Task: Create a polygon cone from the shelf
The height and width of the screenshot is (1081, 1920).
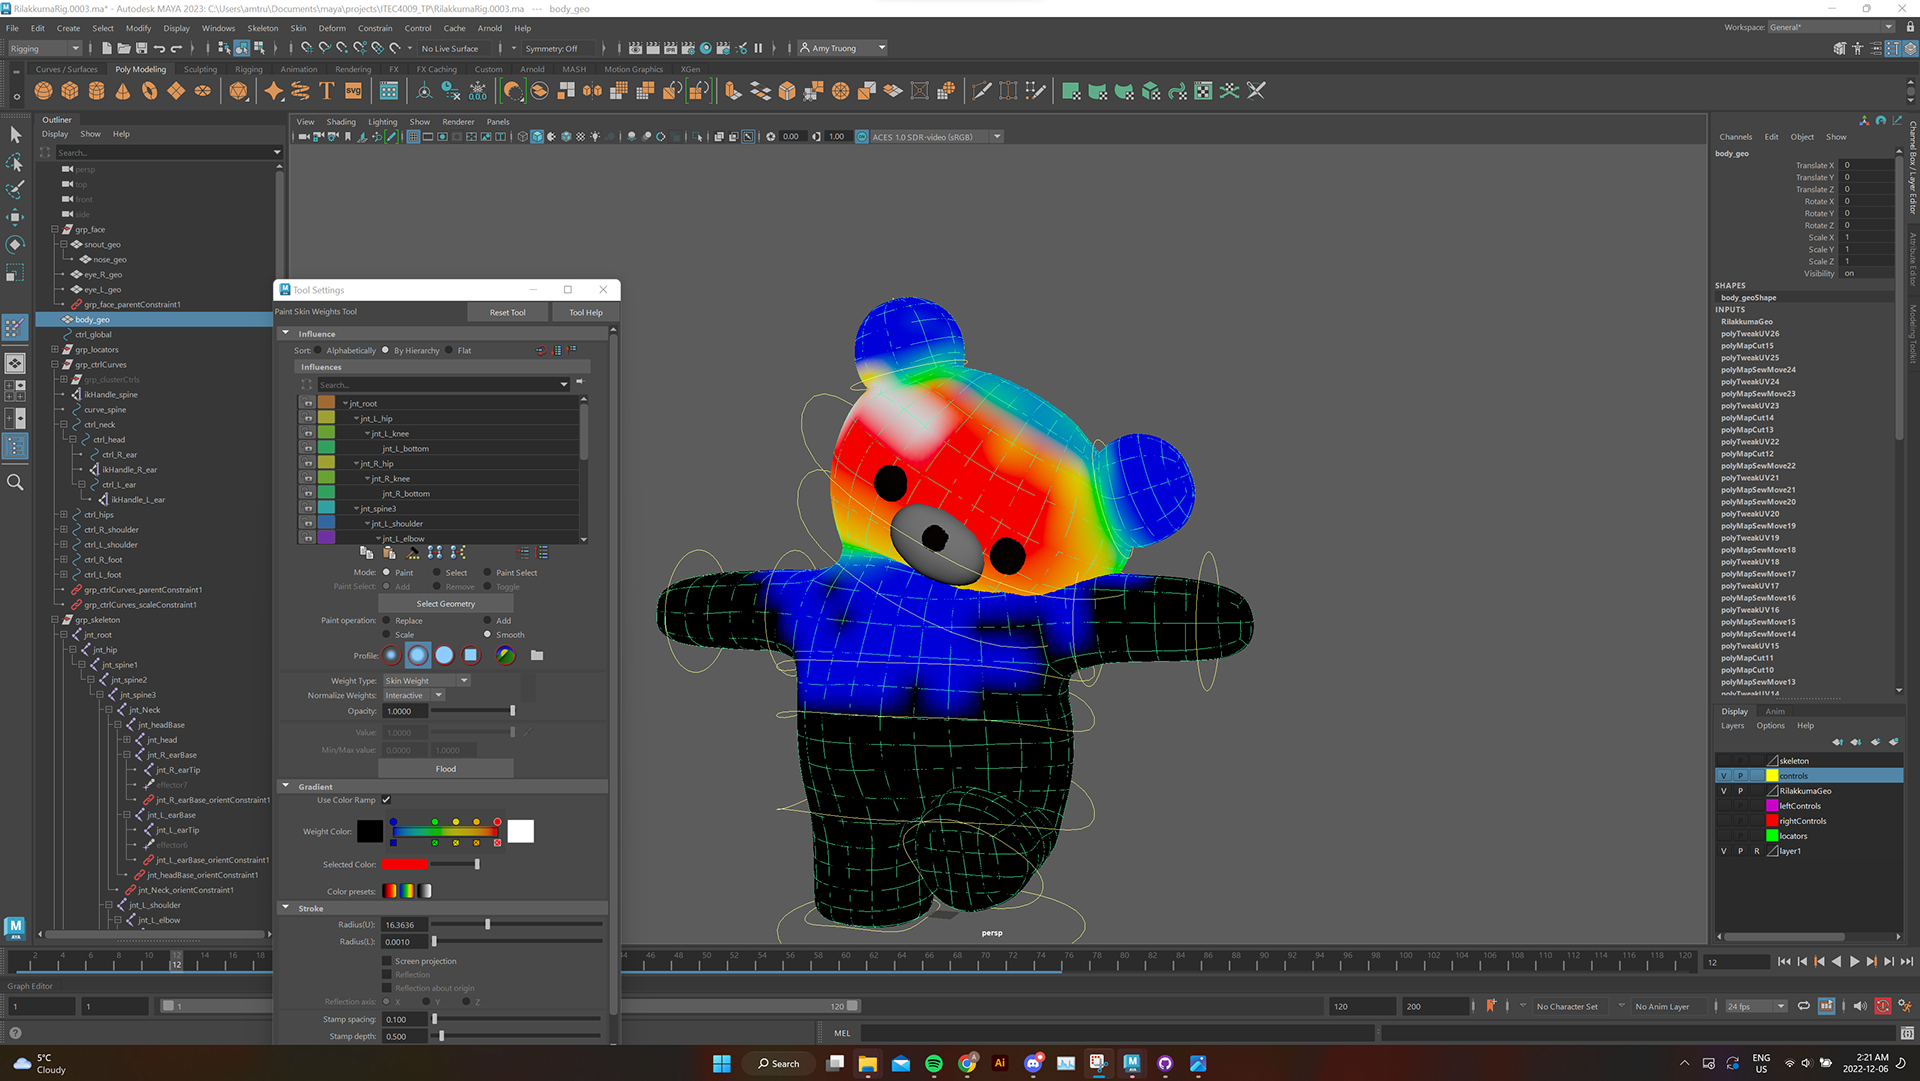Action: [123, 91]
